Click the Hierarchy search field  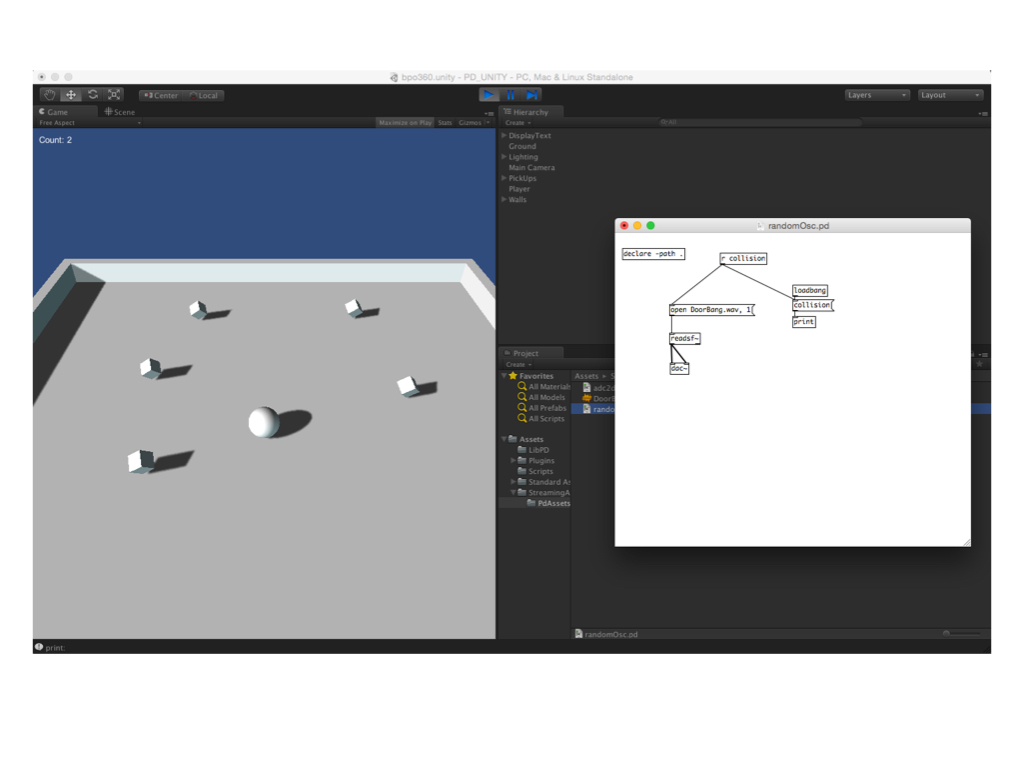pos(758,123)
